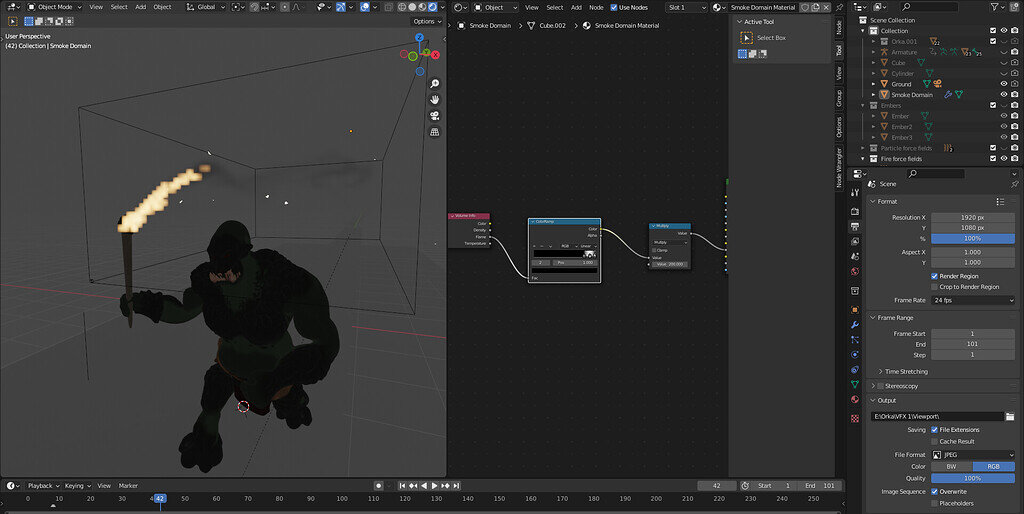Select material preview viewport shading
The image size is (1024, 514).
pos(423,7)
